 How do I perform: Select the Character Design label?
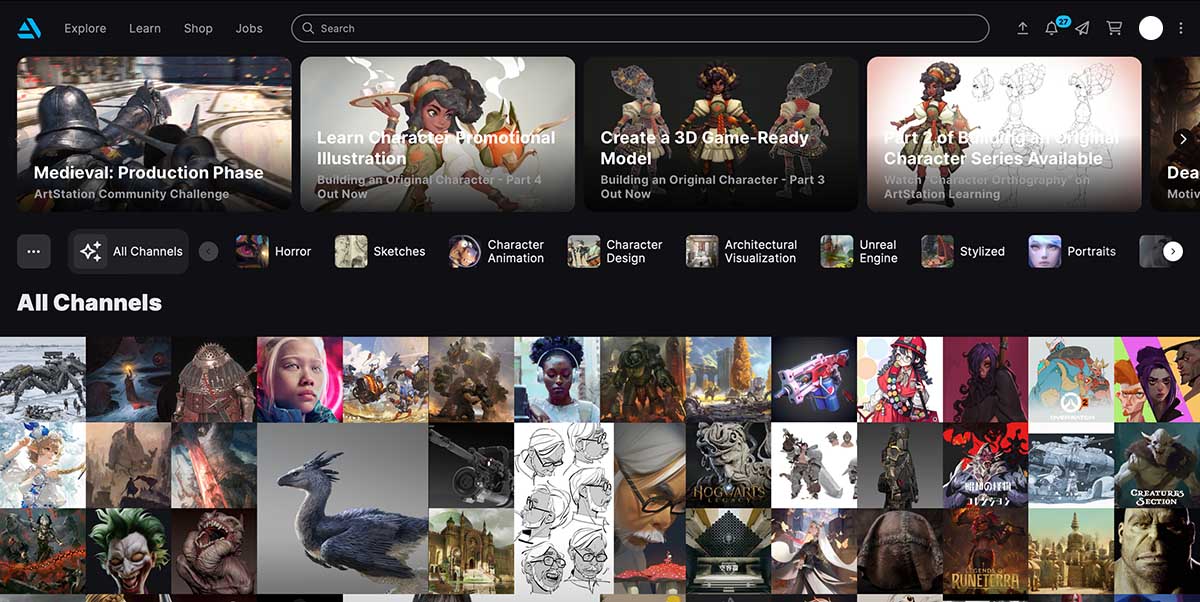coord(634,251)
